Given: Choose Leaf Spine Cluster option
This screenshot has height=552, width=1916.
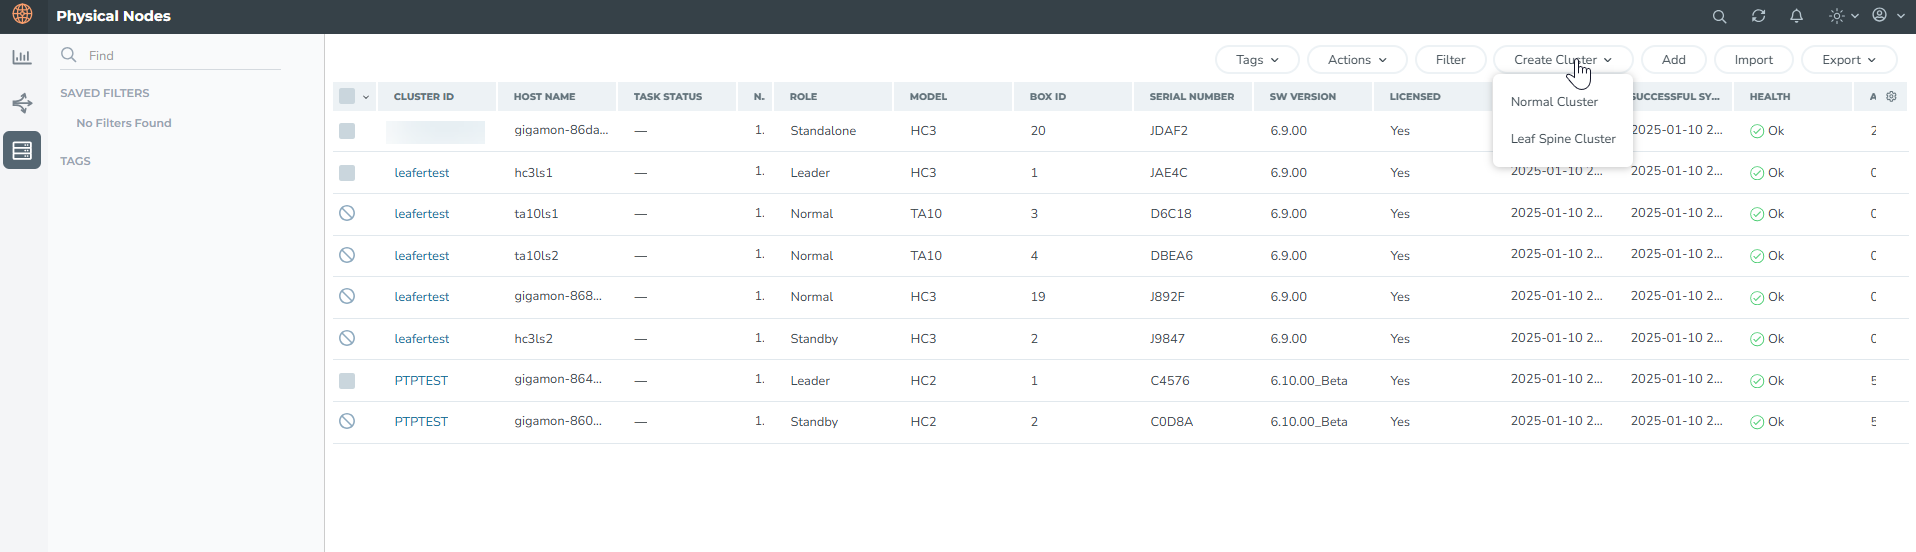Looking at the screenshot, I should coord(1562,139).
